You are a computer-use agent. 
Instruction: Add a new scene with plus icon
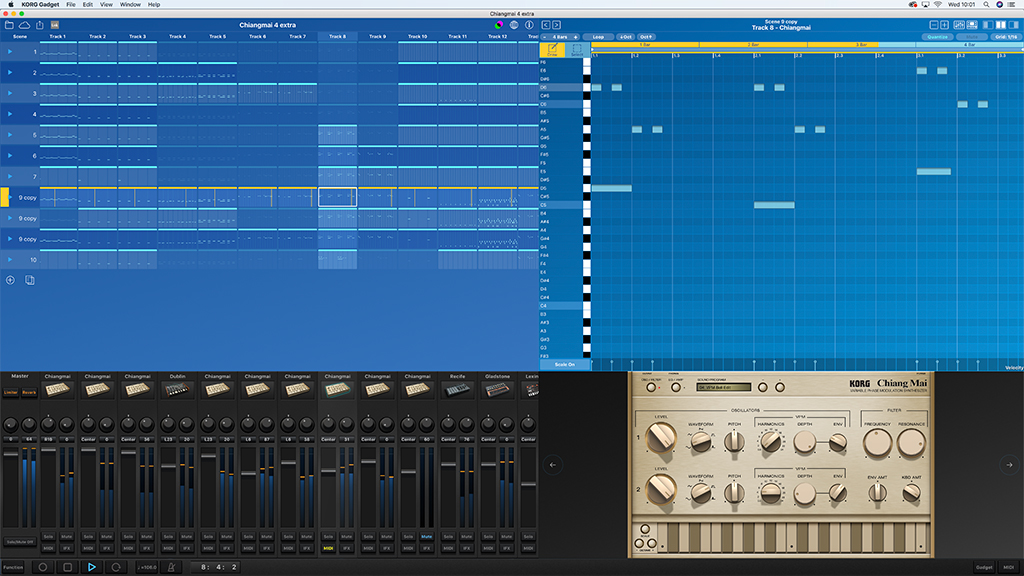tap(10, 280)
